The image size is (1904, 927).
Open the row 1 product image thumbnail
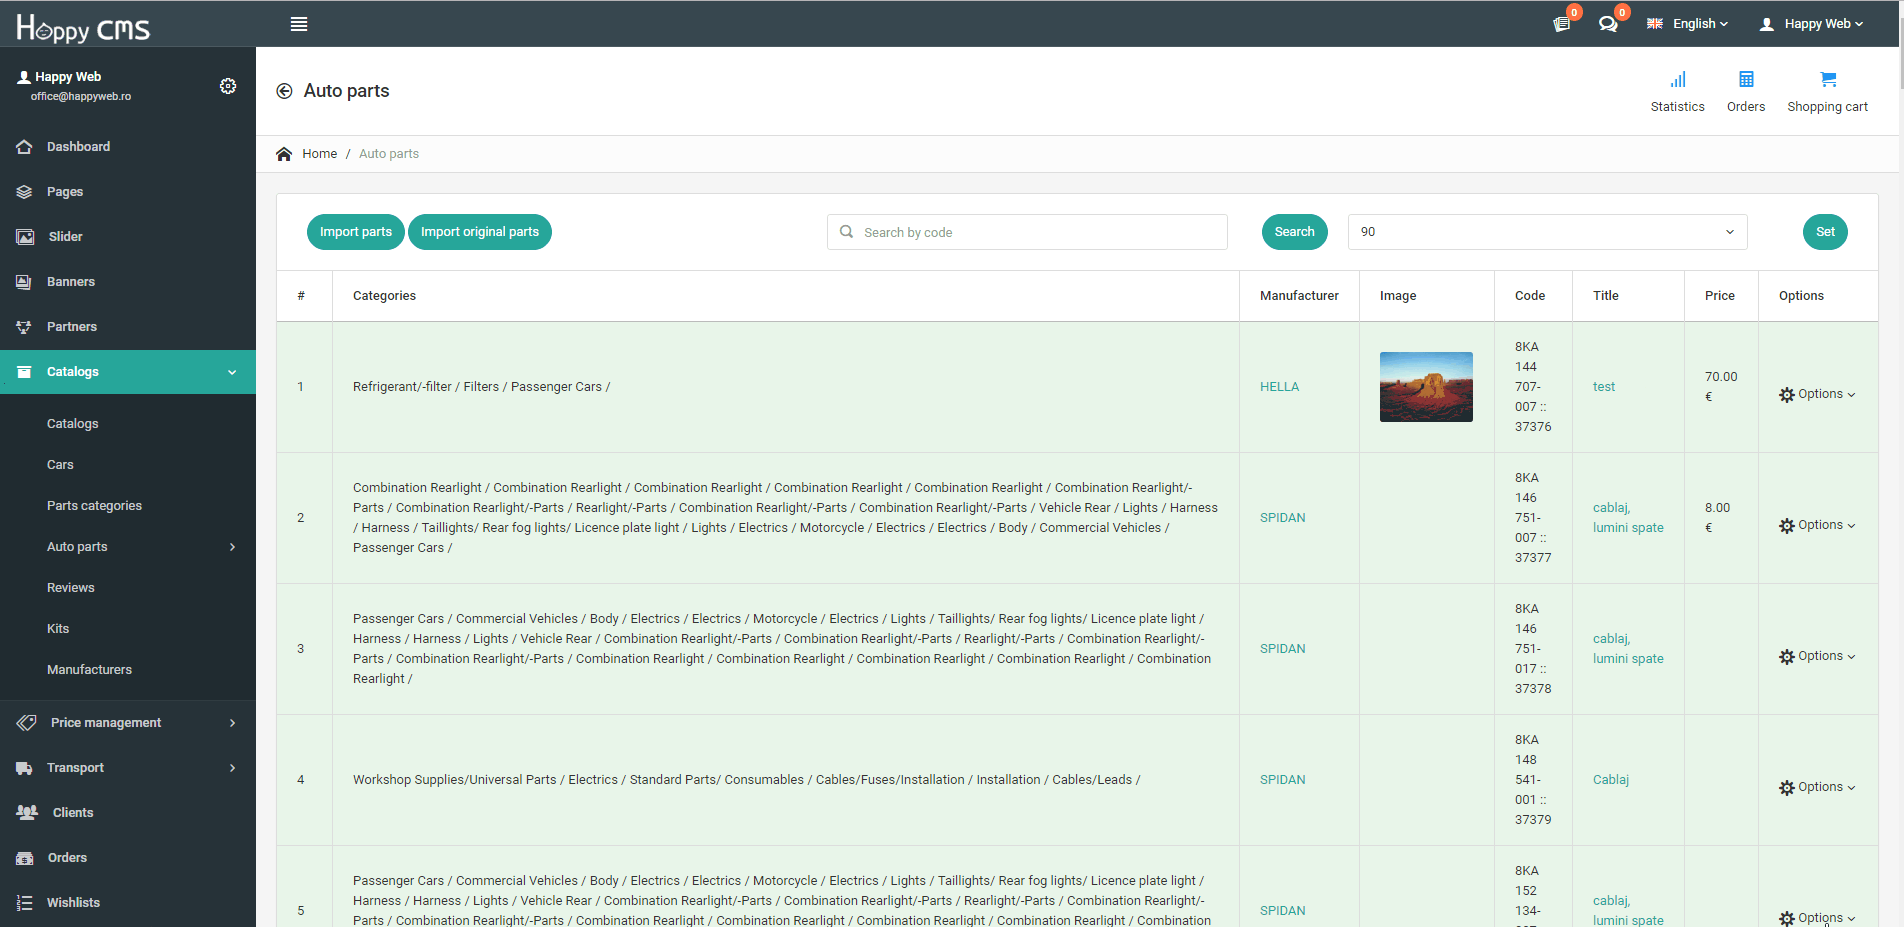pyautogui.click(x=1426, y=387)
